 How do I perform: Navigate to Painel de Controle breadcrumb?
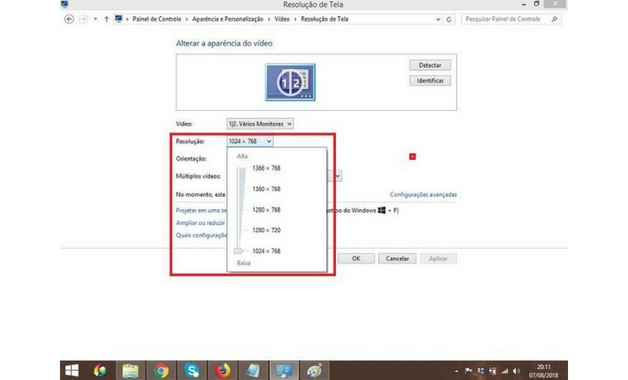[157, 19]
